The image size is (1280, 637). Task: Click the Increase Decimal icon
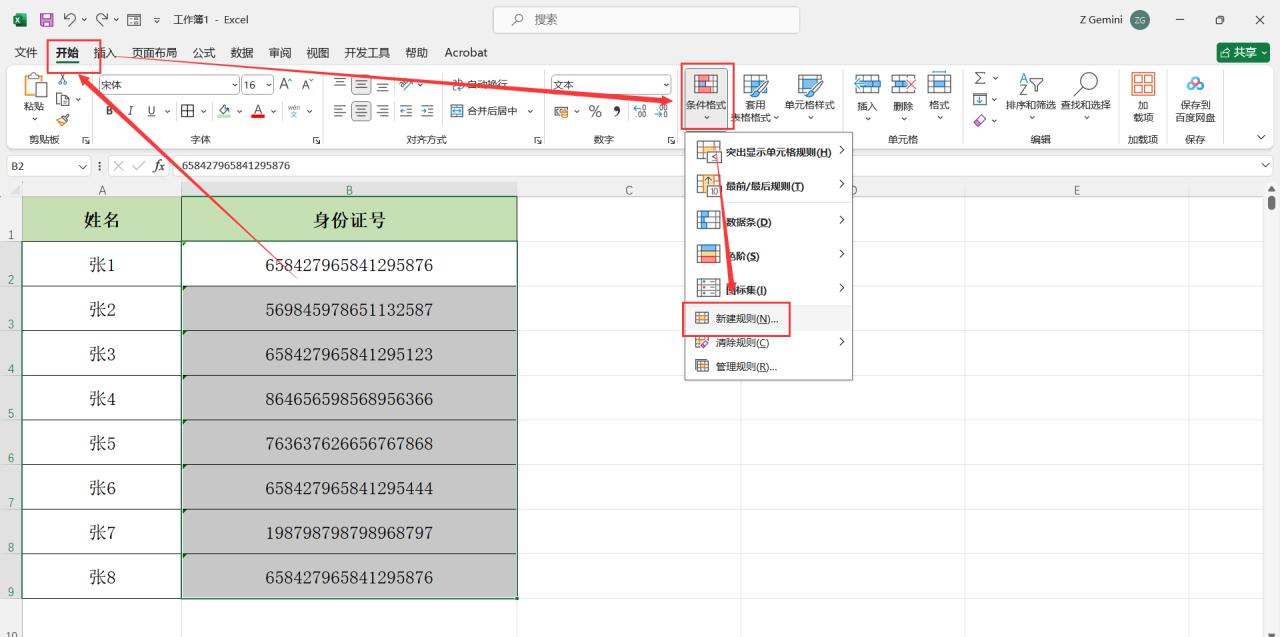640,111
